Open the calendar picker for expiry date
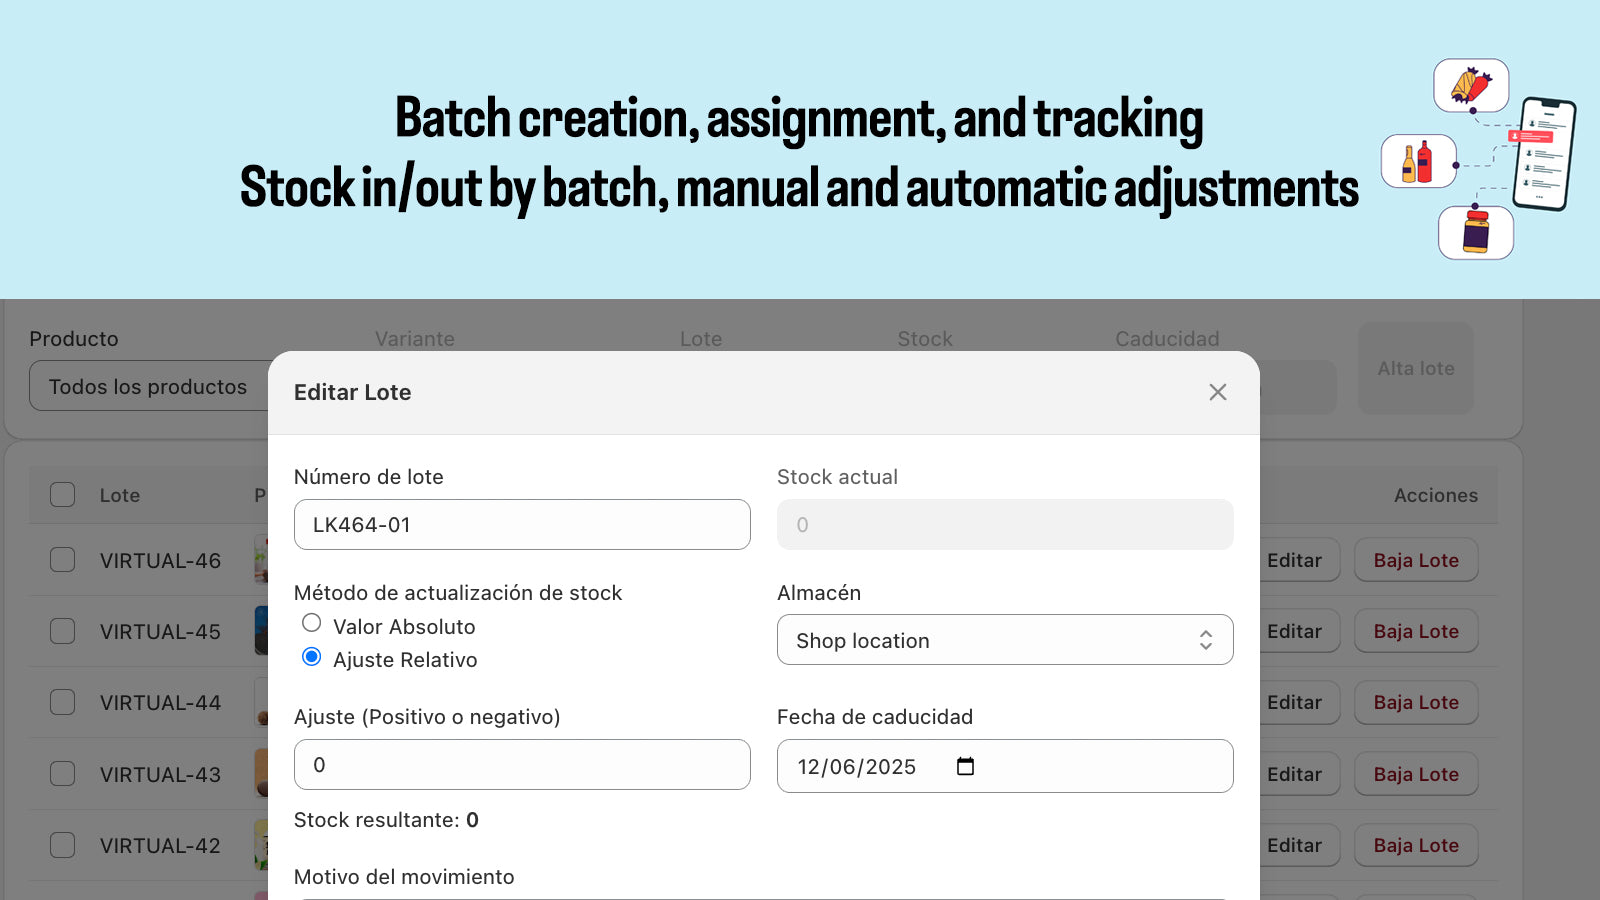 tap(965, 766)
